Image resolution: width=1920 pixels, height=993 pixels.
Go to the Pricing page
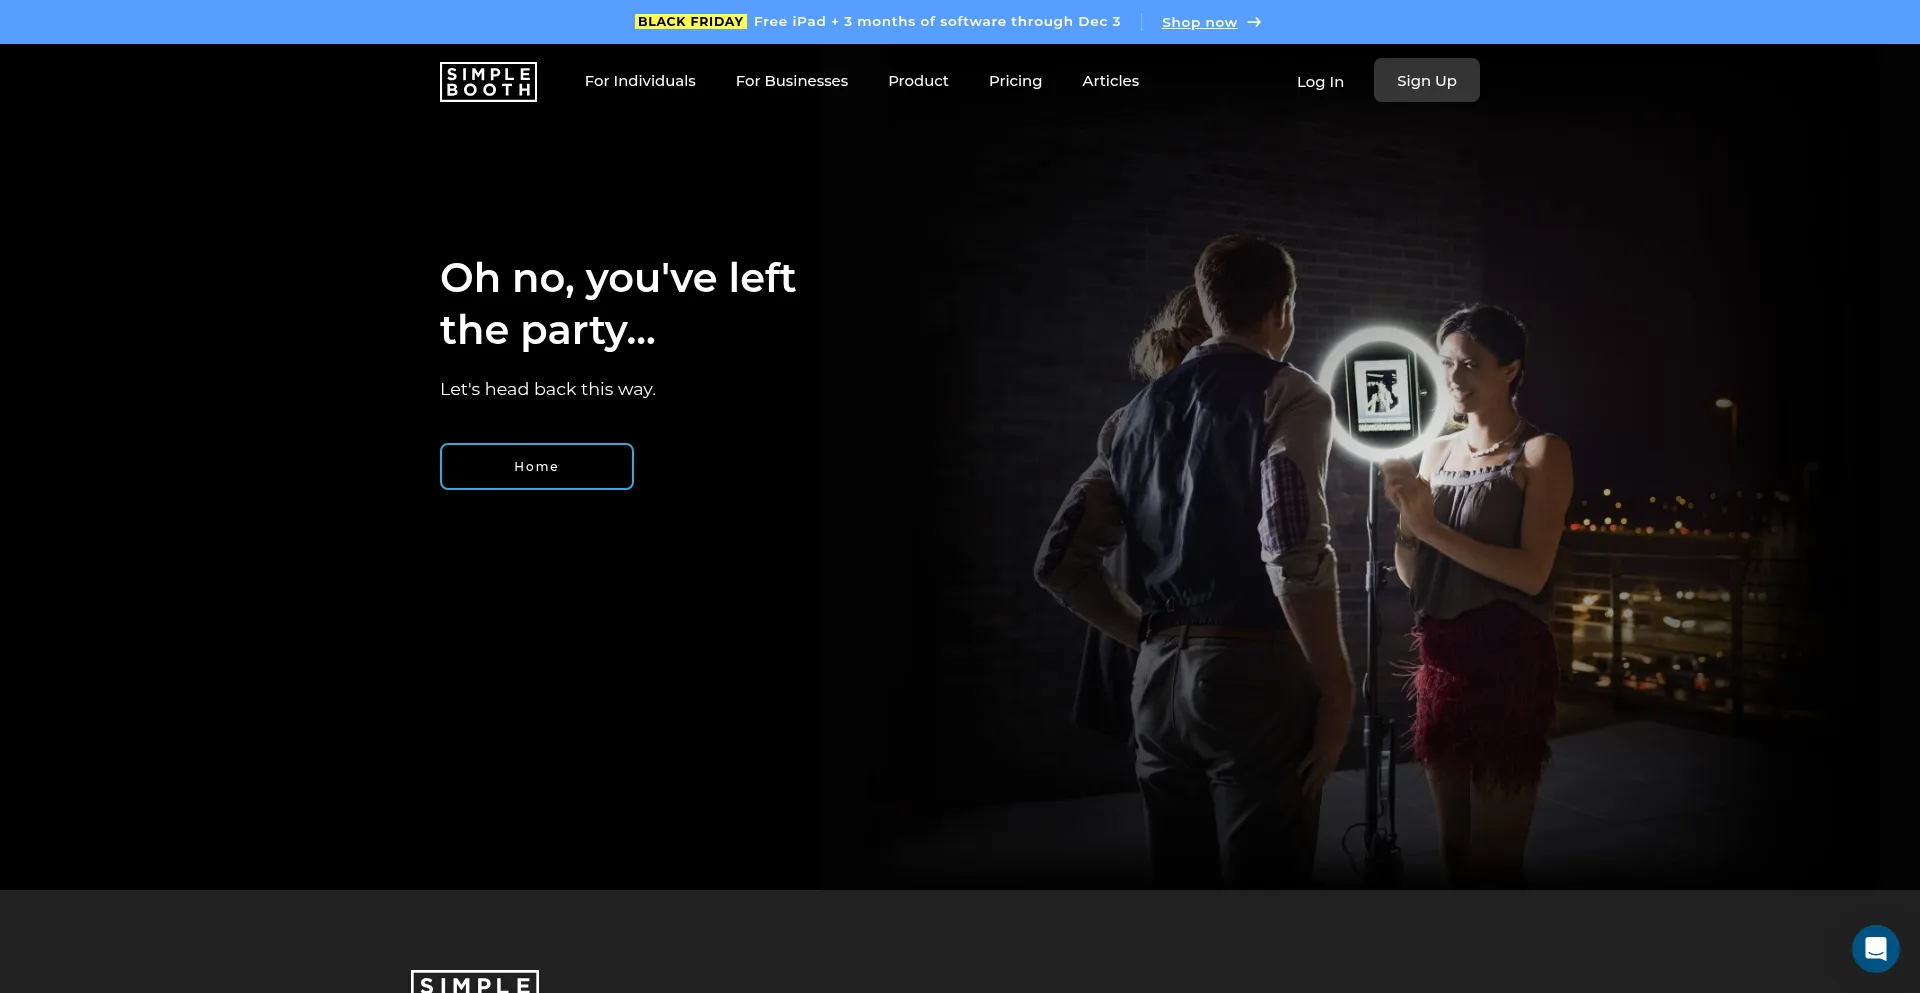coord(1015,81)
